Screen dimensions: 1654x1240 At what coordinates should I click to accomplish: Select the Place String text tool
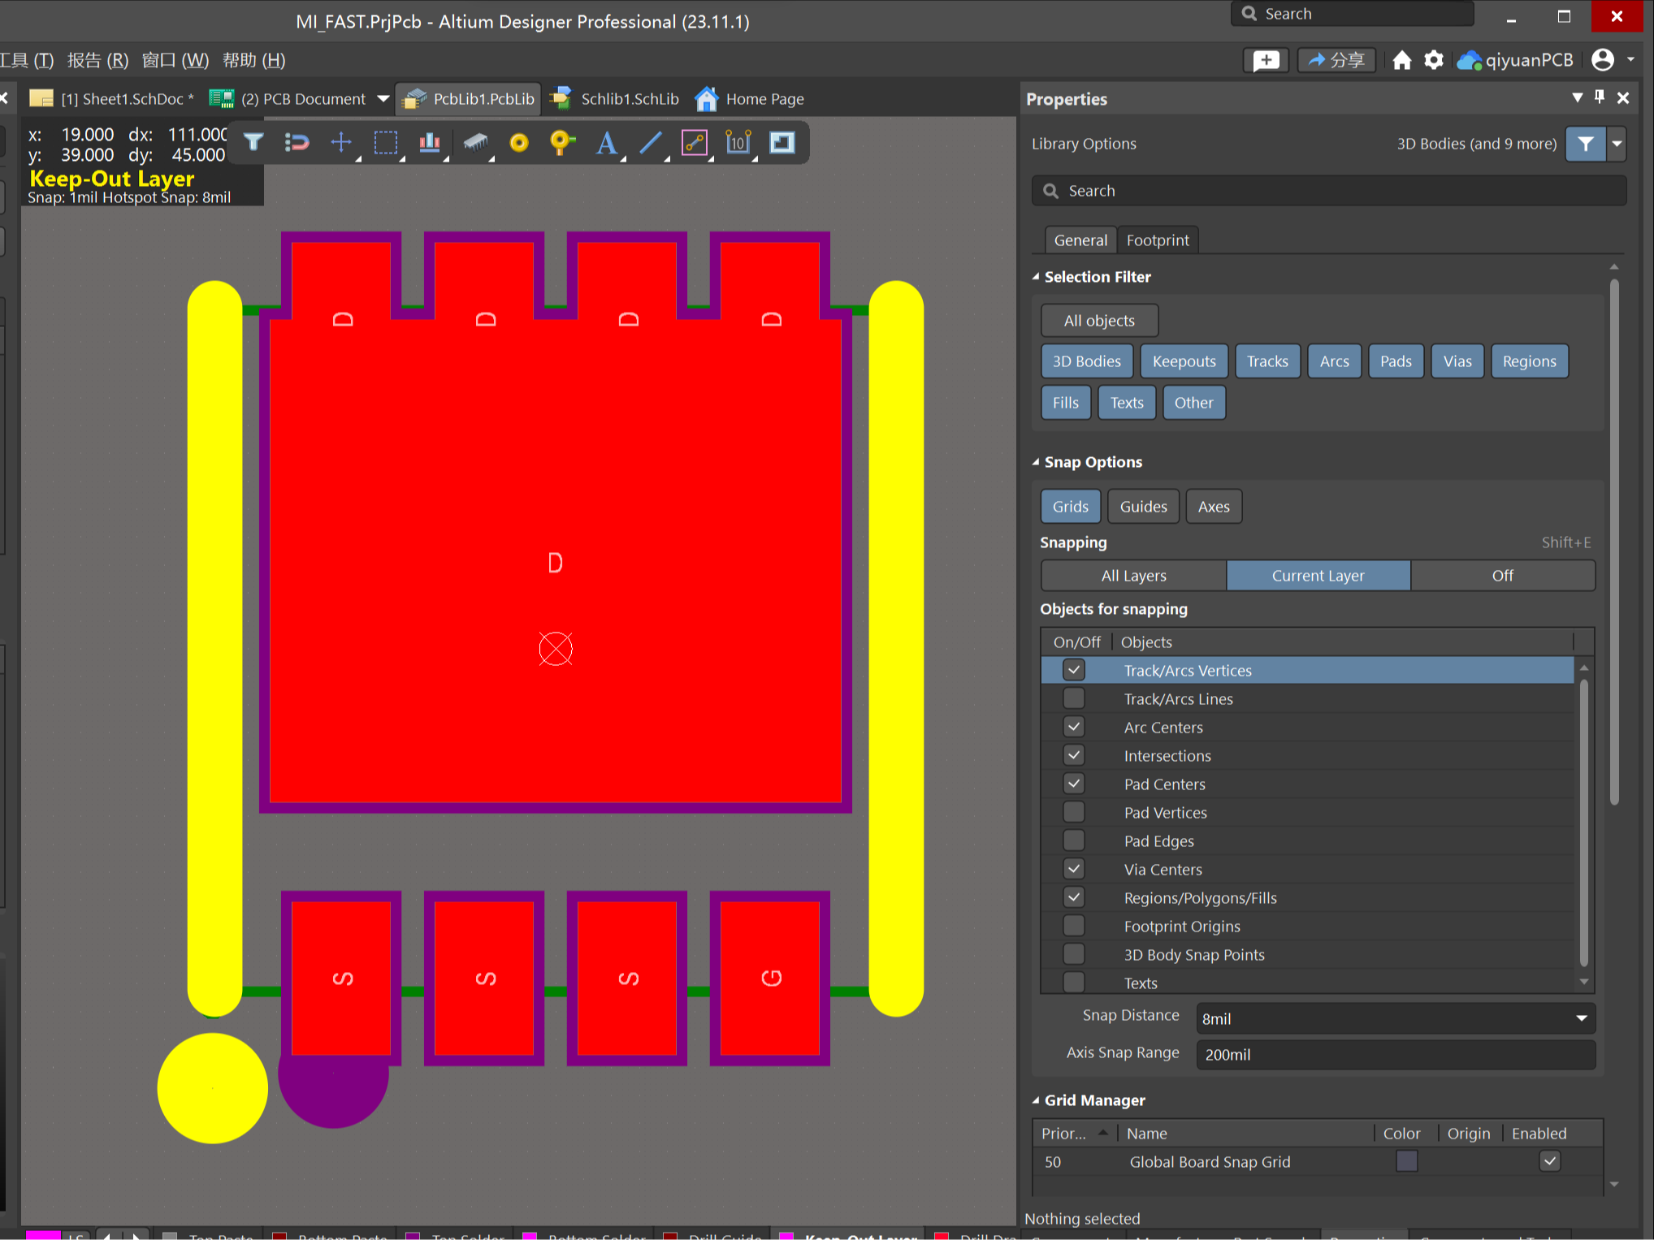(x=606, y=143)
